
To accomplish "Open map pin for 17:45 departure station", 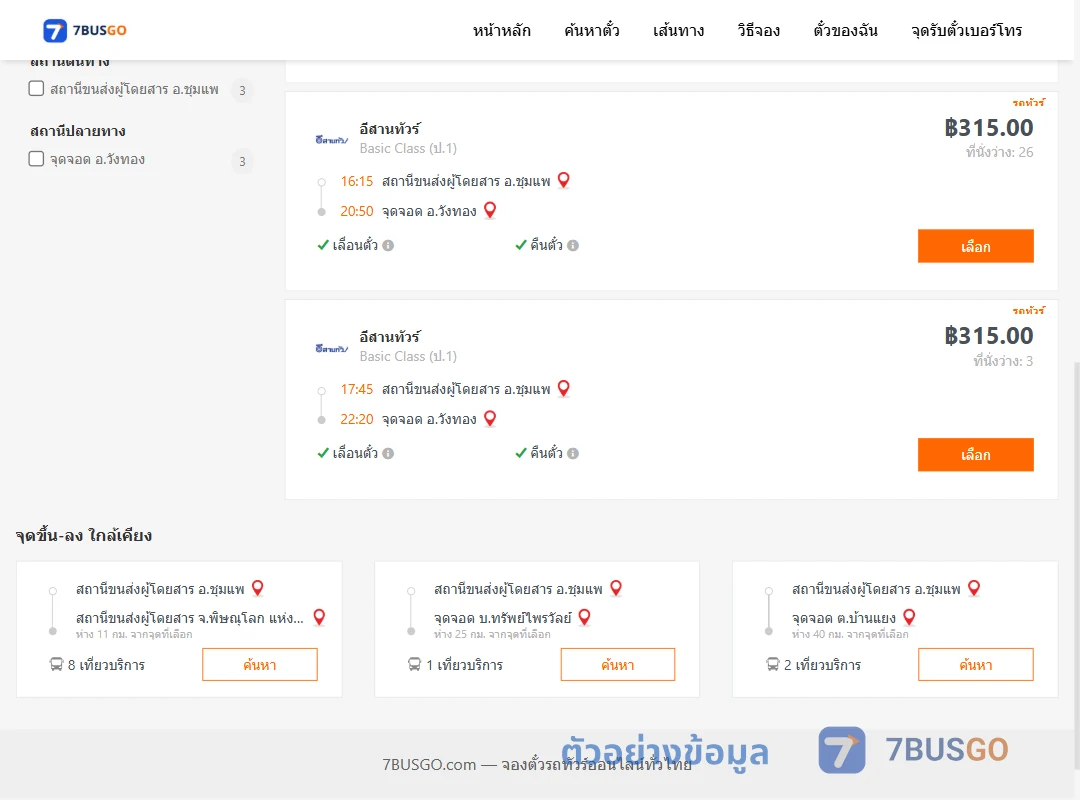I will click(x=563, y=388).
